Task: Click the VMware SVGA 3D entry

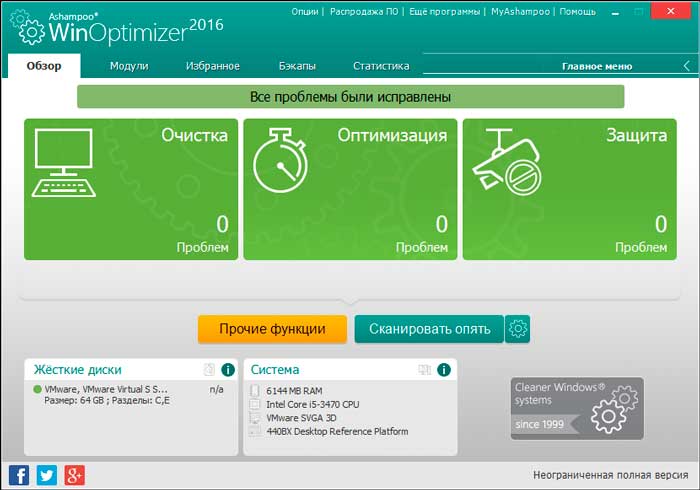Action: [x=301, y=418]
